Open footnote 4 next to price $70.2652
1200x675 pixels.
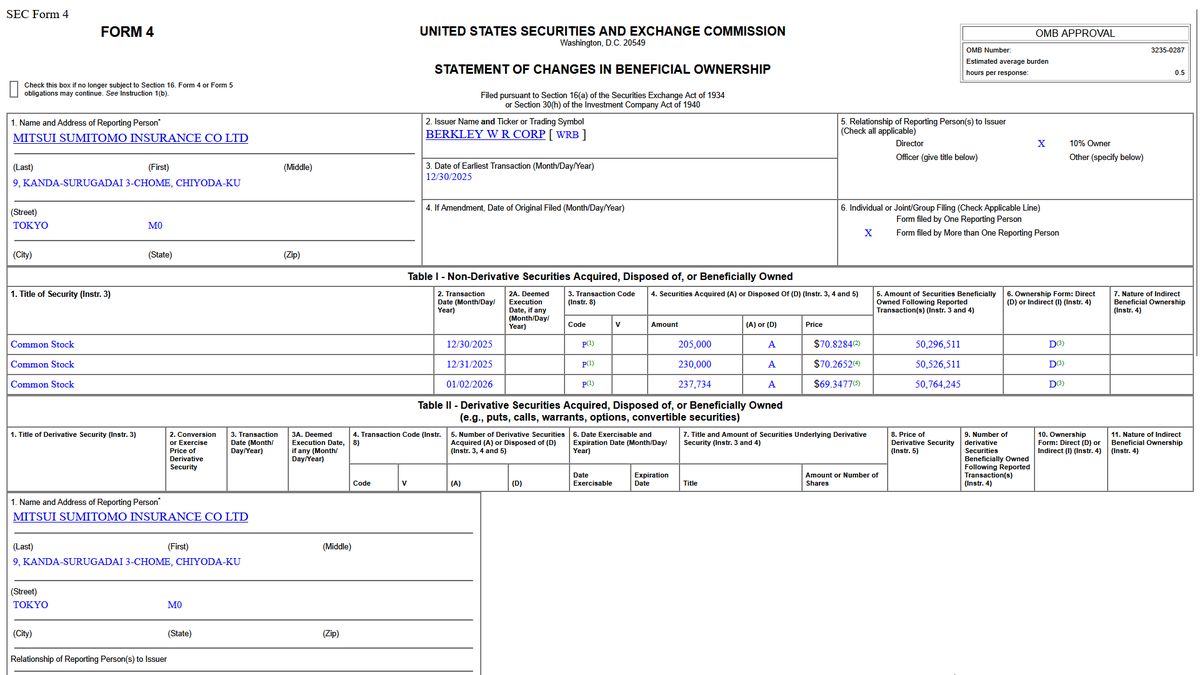(x=856, y=364)
